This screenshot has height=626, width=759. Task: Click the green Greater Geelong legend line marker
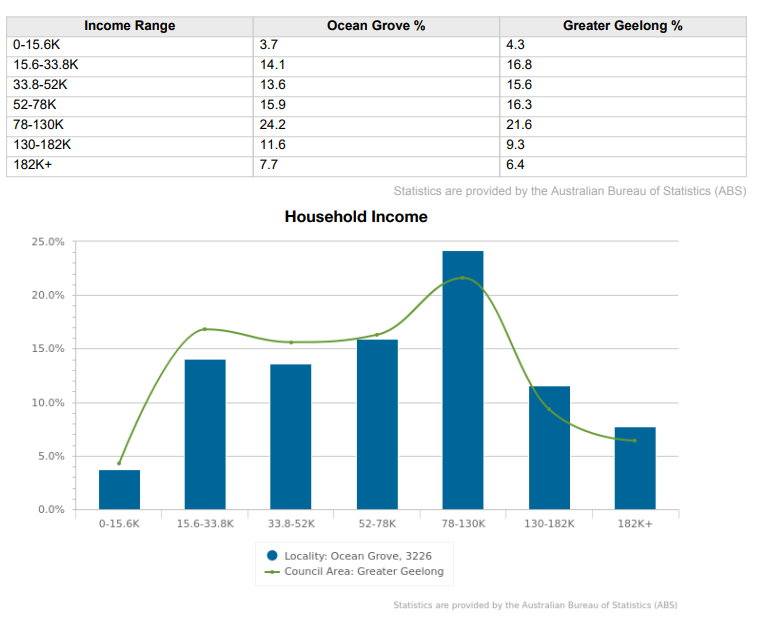(x=273, y=572)
